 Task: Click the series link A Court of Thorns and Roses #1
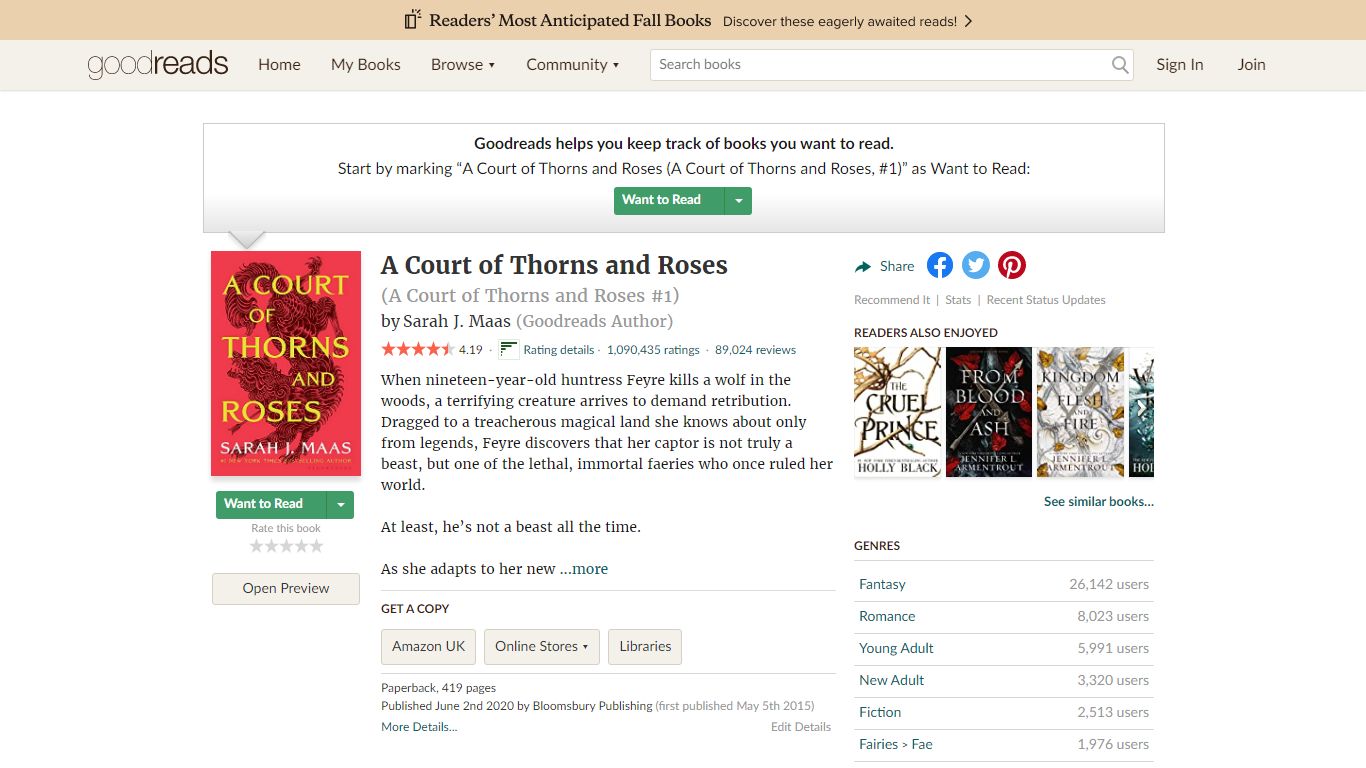pos(530,296)
